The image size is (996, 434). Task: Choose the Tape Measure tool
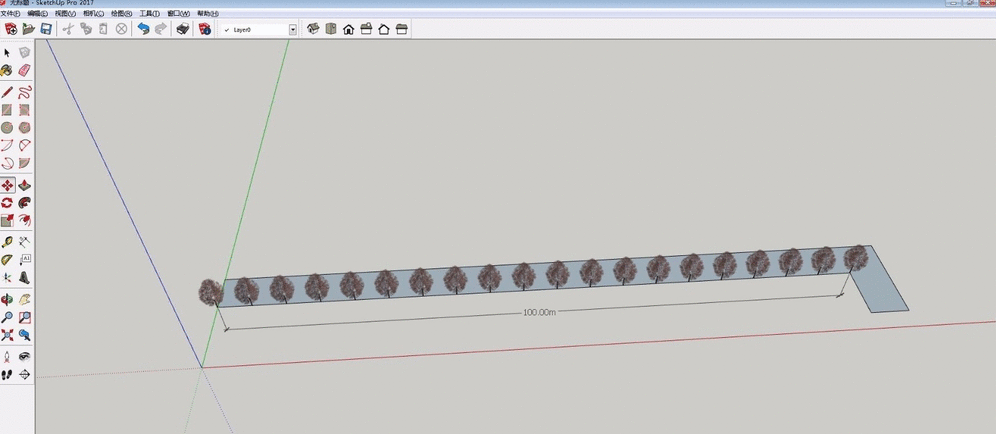[7, 241]
